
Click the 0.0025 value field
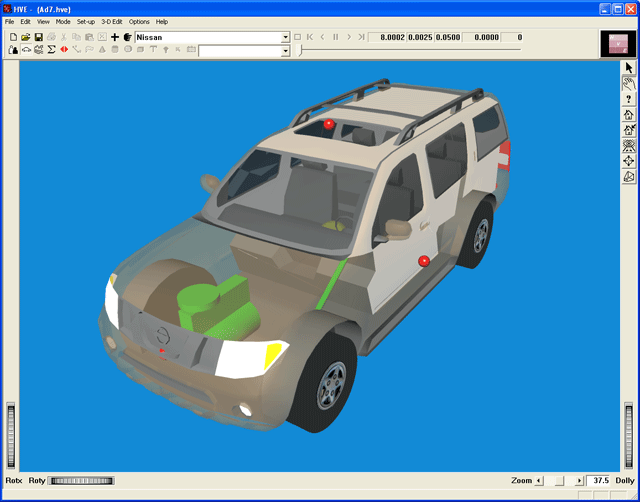pos(420,38)
